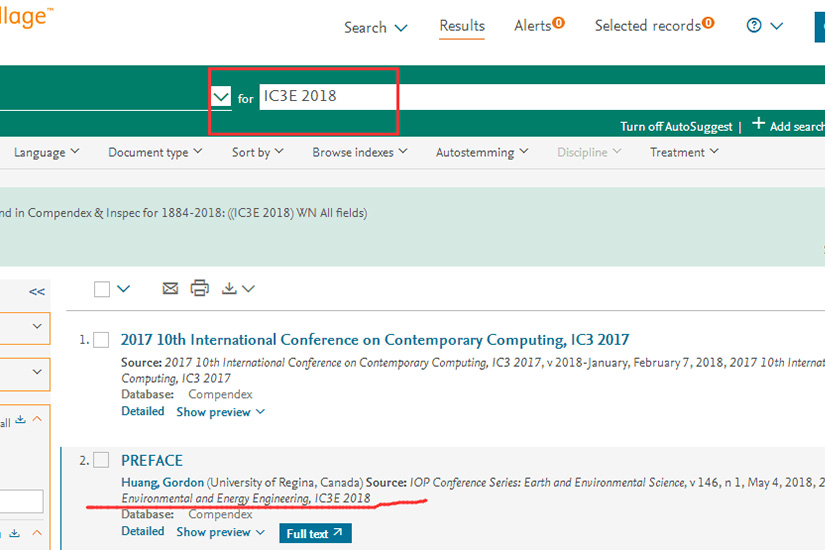This screenshot has width=825, height=550.
Task: Expand the Language filter dropdown
Action: pyautogui.click(x=47, y=153)
